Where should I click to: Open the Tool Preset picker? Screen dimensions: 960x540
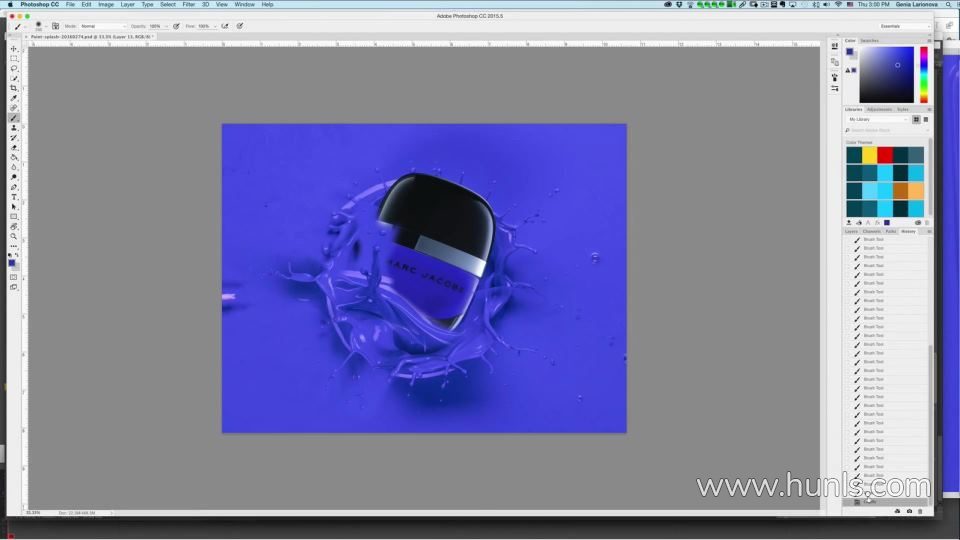(x=20, y=26)
